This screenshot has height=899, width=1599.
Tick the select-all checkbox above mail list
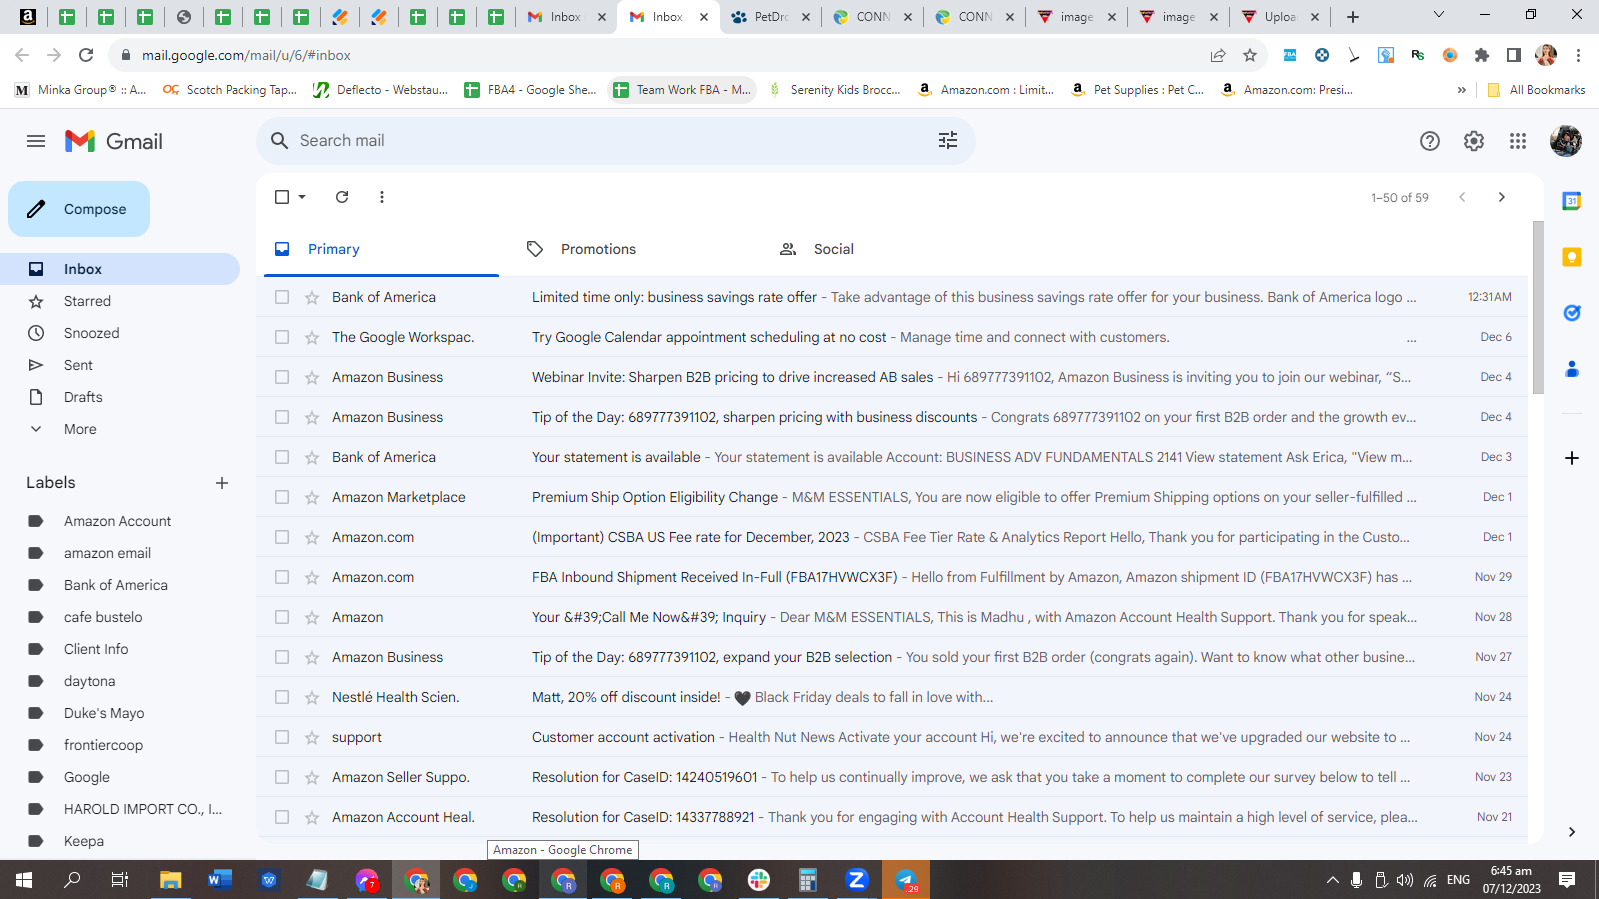point(282,197)
